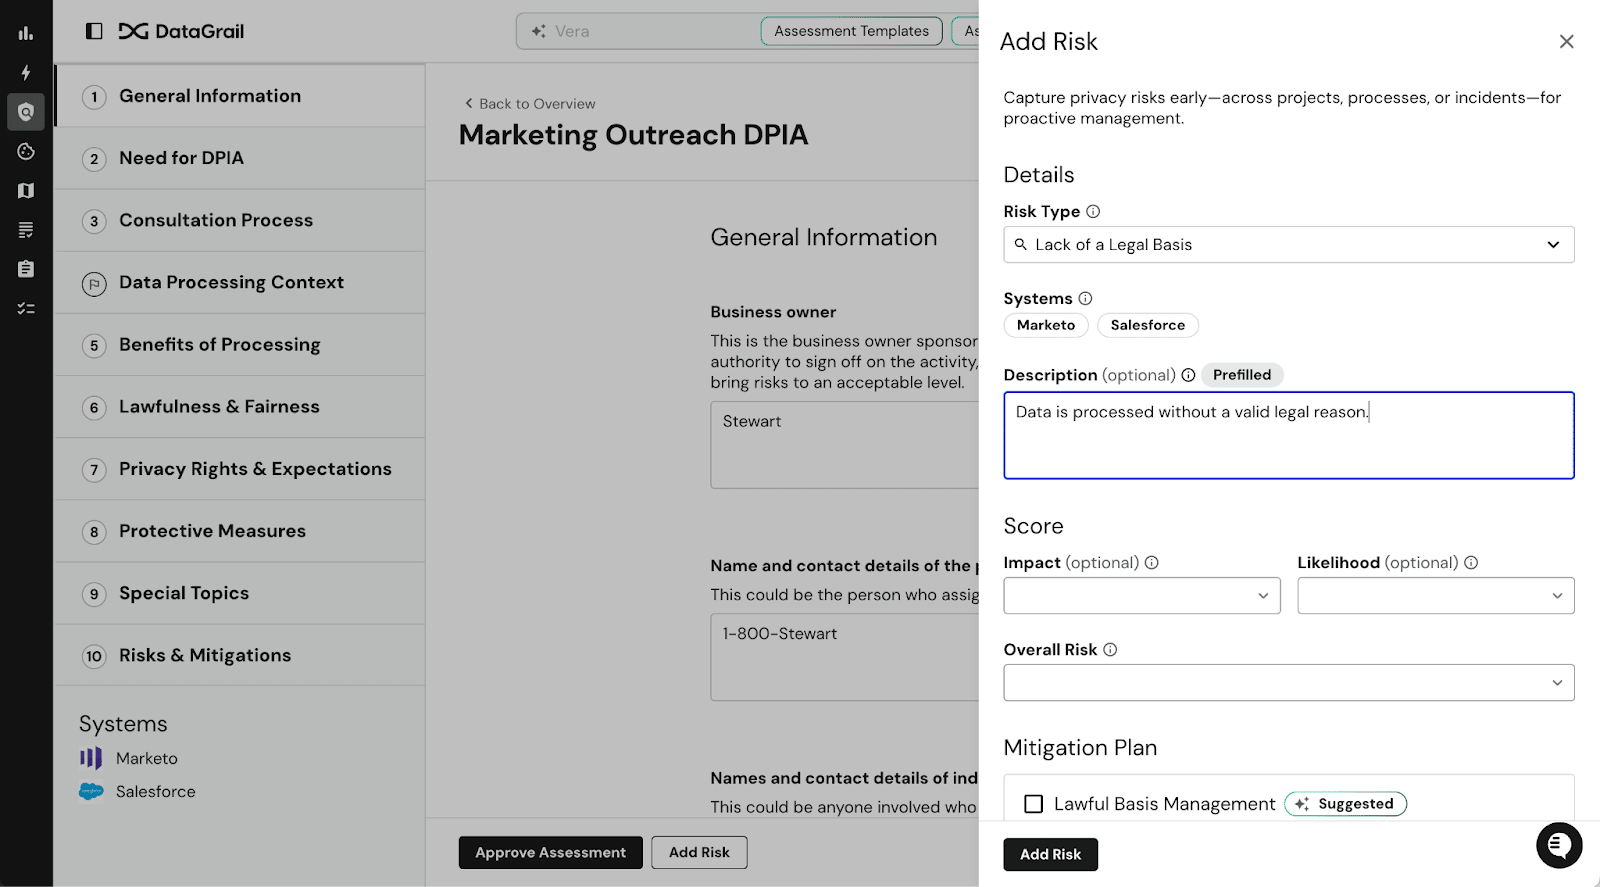Open Protective Measures section
Screen dimensions: 1600x887
[x=240, y=531]
